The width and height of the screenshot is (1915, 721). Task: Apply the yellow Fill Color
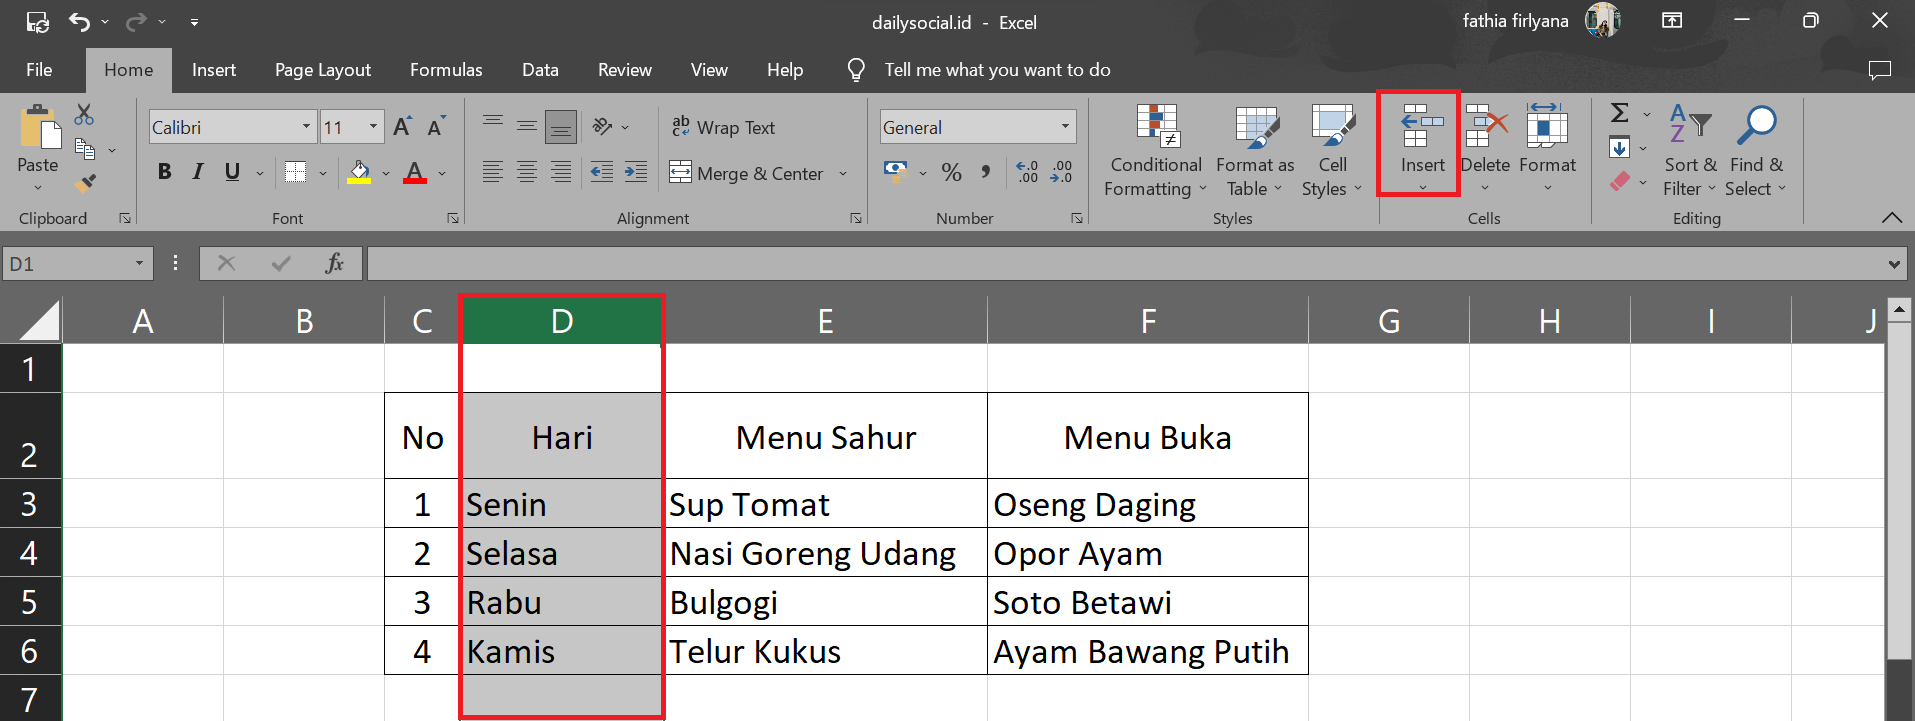[x=359, y=172]
